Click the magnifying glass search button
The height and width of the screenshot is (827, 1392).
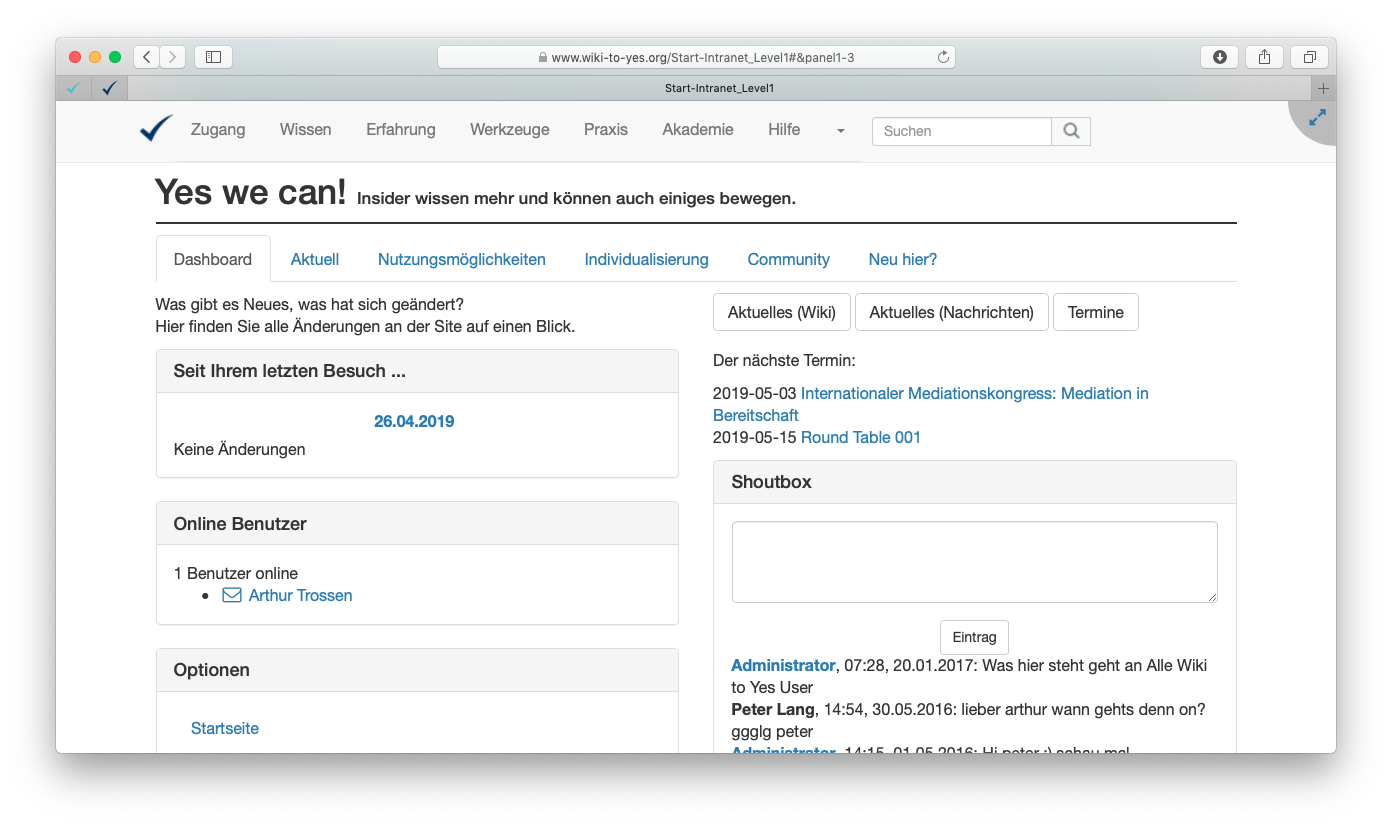1071,131
